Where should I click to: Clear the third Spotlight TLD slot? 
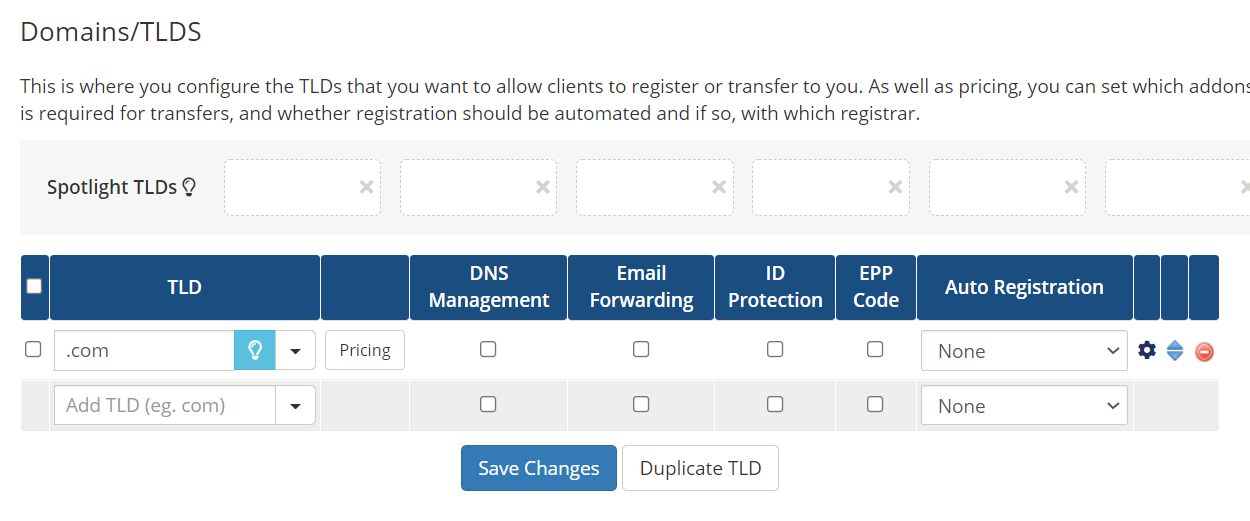click(x=719, y=187)
